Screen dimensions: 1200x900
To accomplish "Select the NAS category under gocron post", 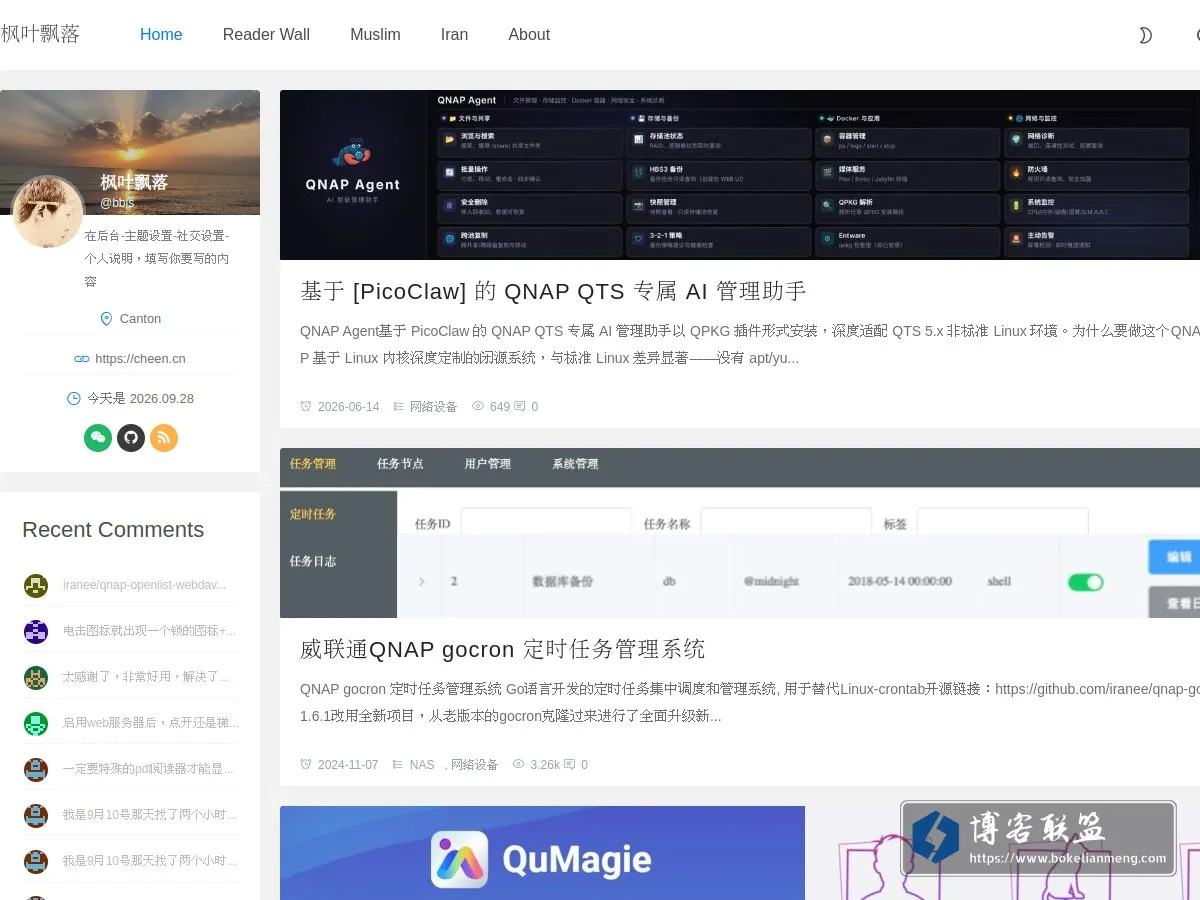I will [422, 765].
